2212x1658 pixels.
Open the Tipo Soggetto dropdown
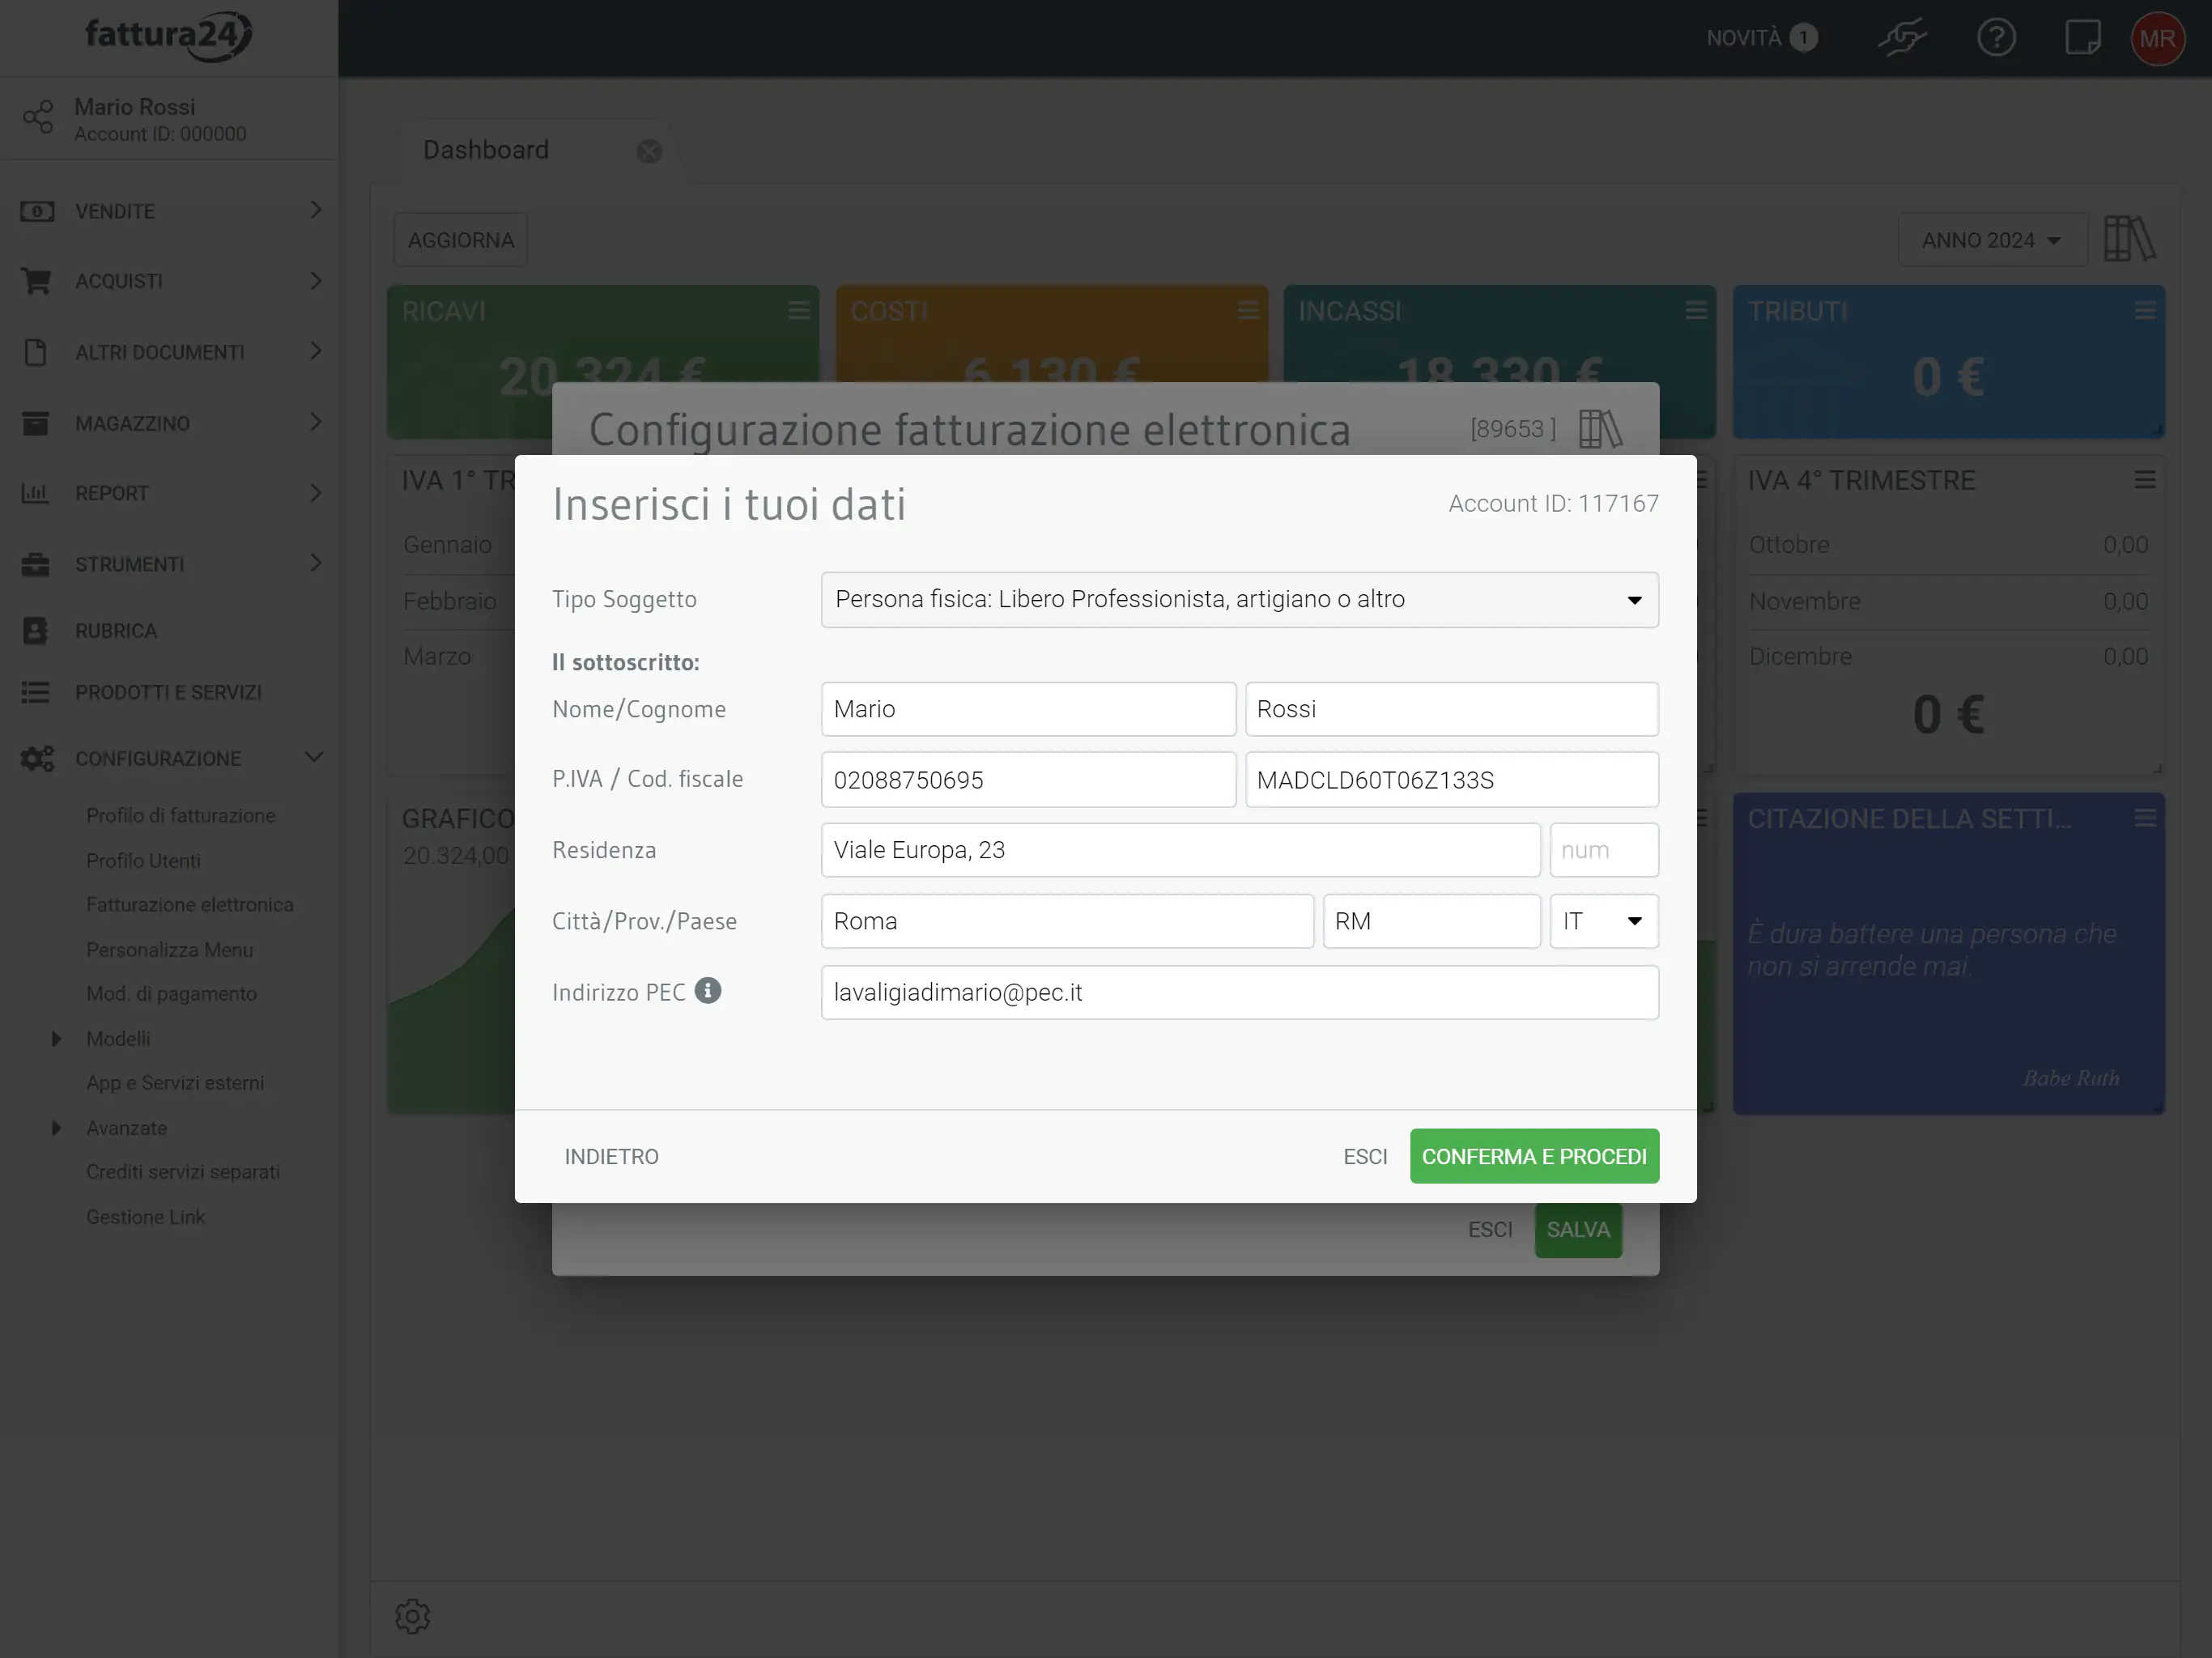pyautogui.click(x=1239, y=599)
